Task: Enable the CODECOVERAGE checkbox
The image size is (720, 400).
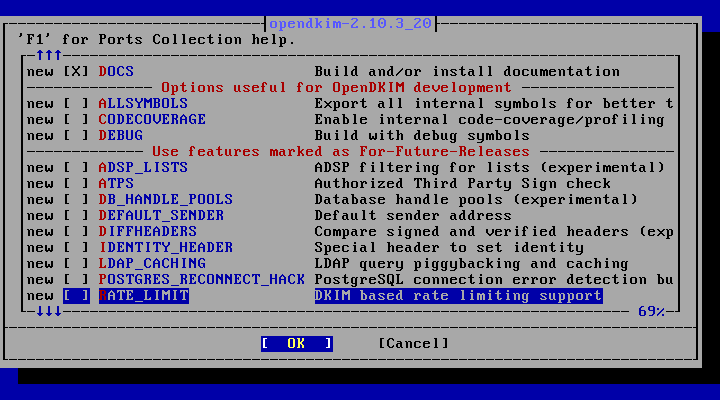Action: coord(76,120)
